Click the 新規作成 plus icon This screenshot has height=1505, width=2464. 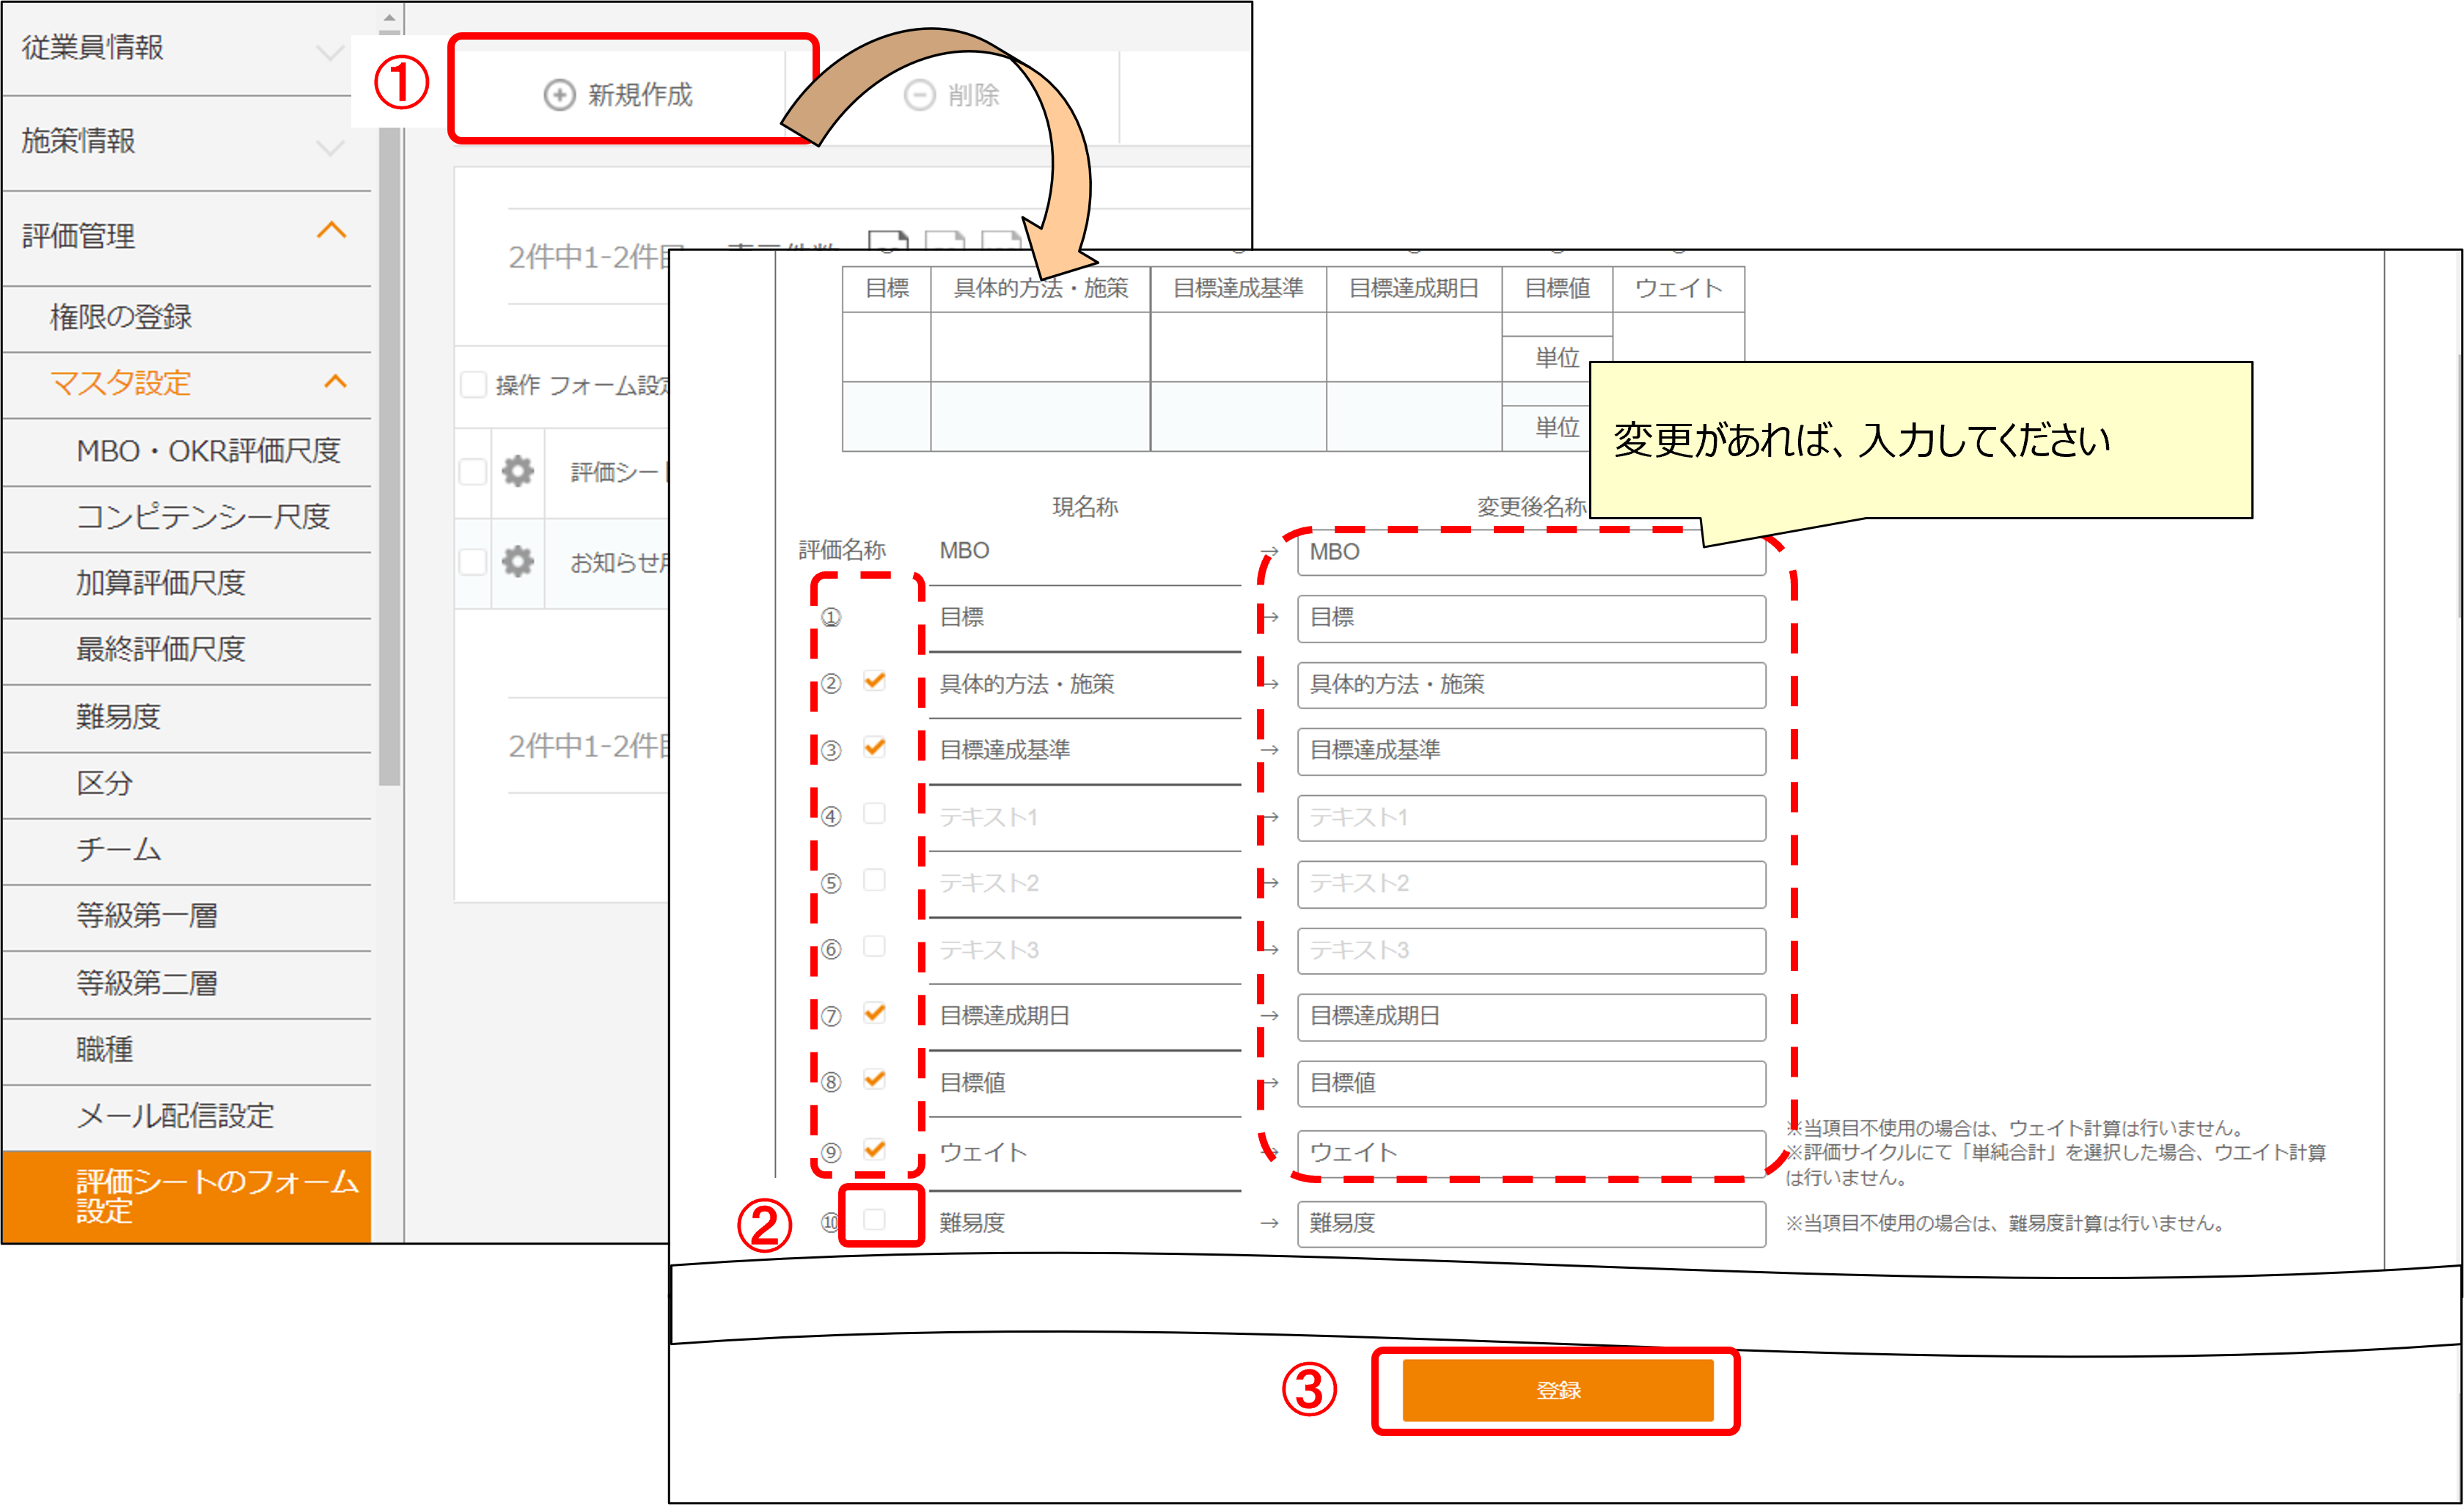(x=559, y=95)
